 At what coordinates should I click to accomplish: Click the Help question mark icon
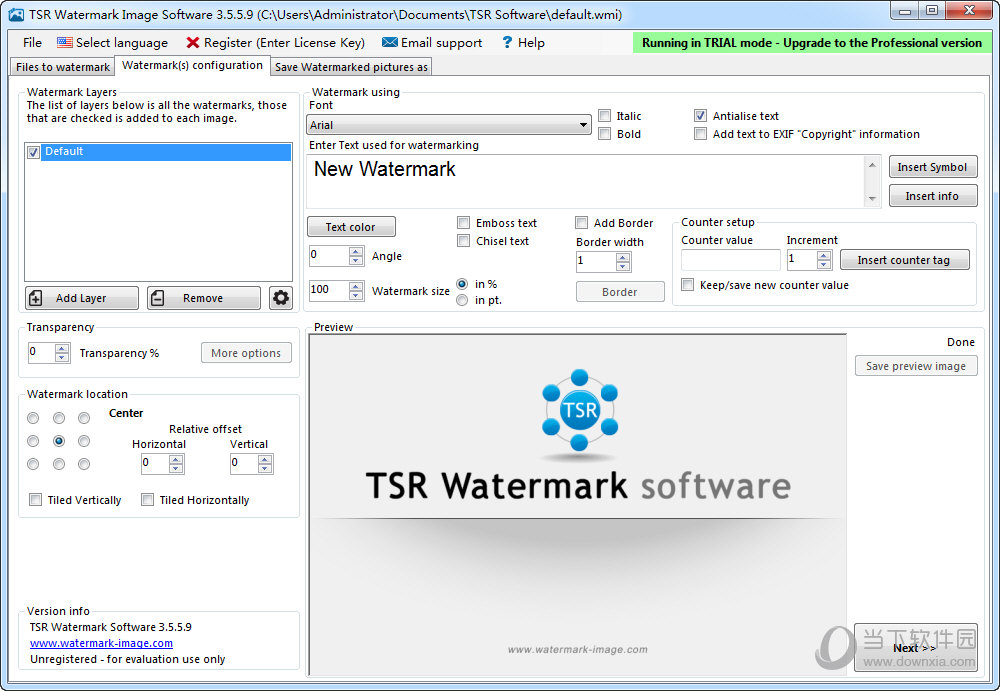tap(508, 43)
